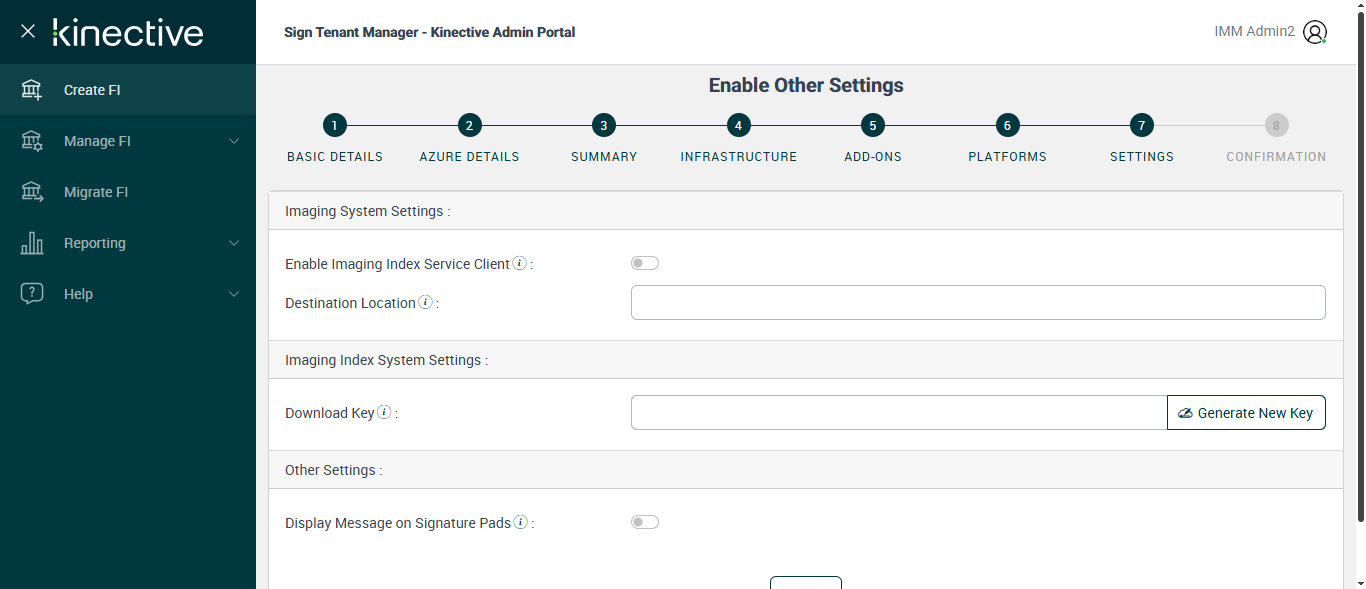Click the Migrate FI bank icon
Viewport: 1366px width, 589px height.
pyautogui.click(x=32, y=192)
